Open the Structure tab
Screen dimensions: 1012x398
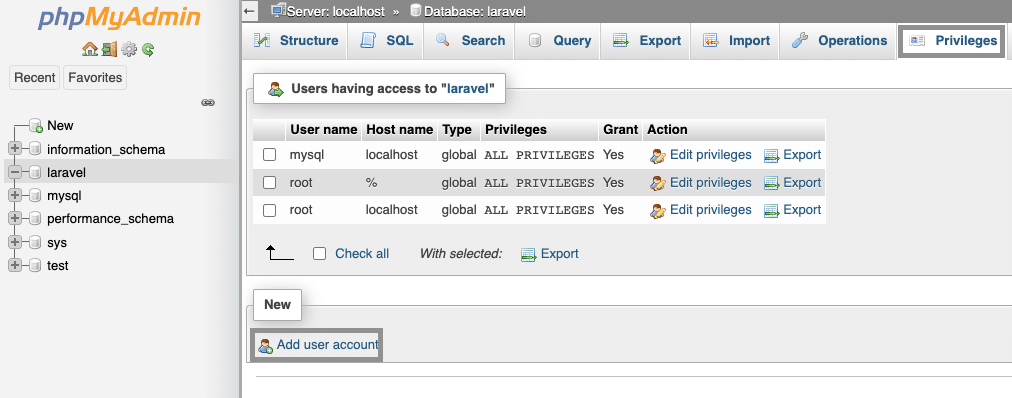[295, 41]
